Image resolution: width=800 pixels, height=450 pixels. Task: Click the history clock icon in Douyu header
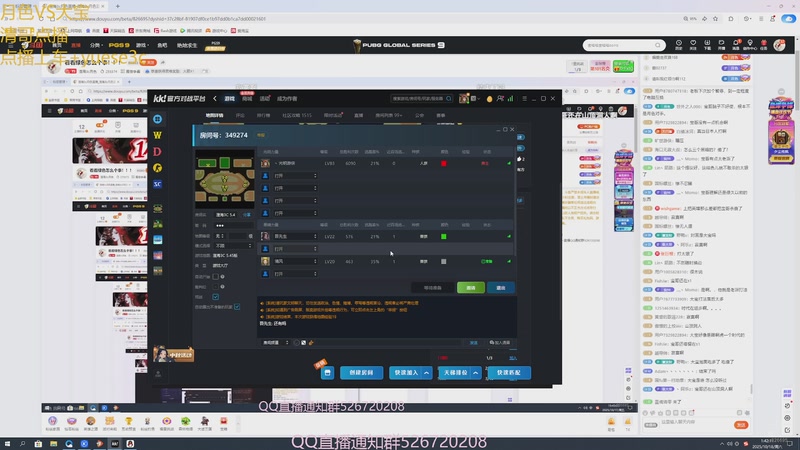[679, 45]
